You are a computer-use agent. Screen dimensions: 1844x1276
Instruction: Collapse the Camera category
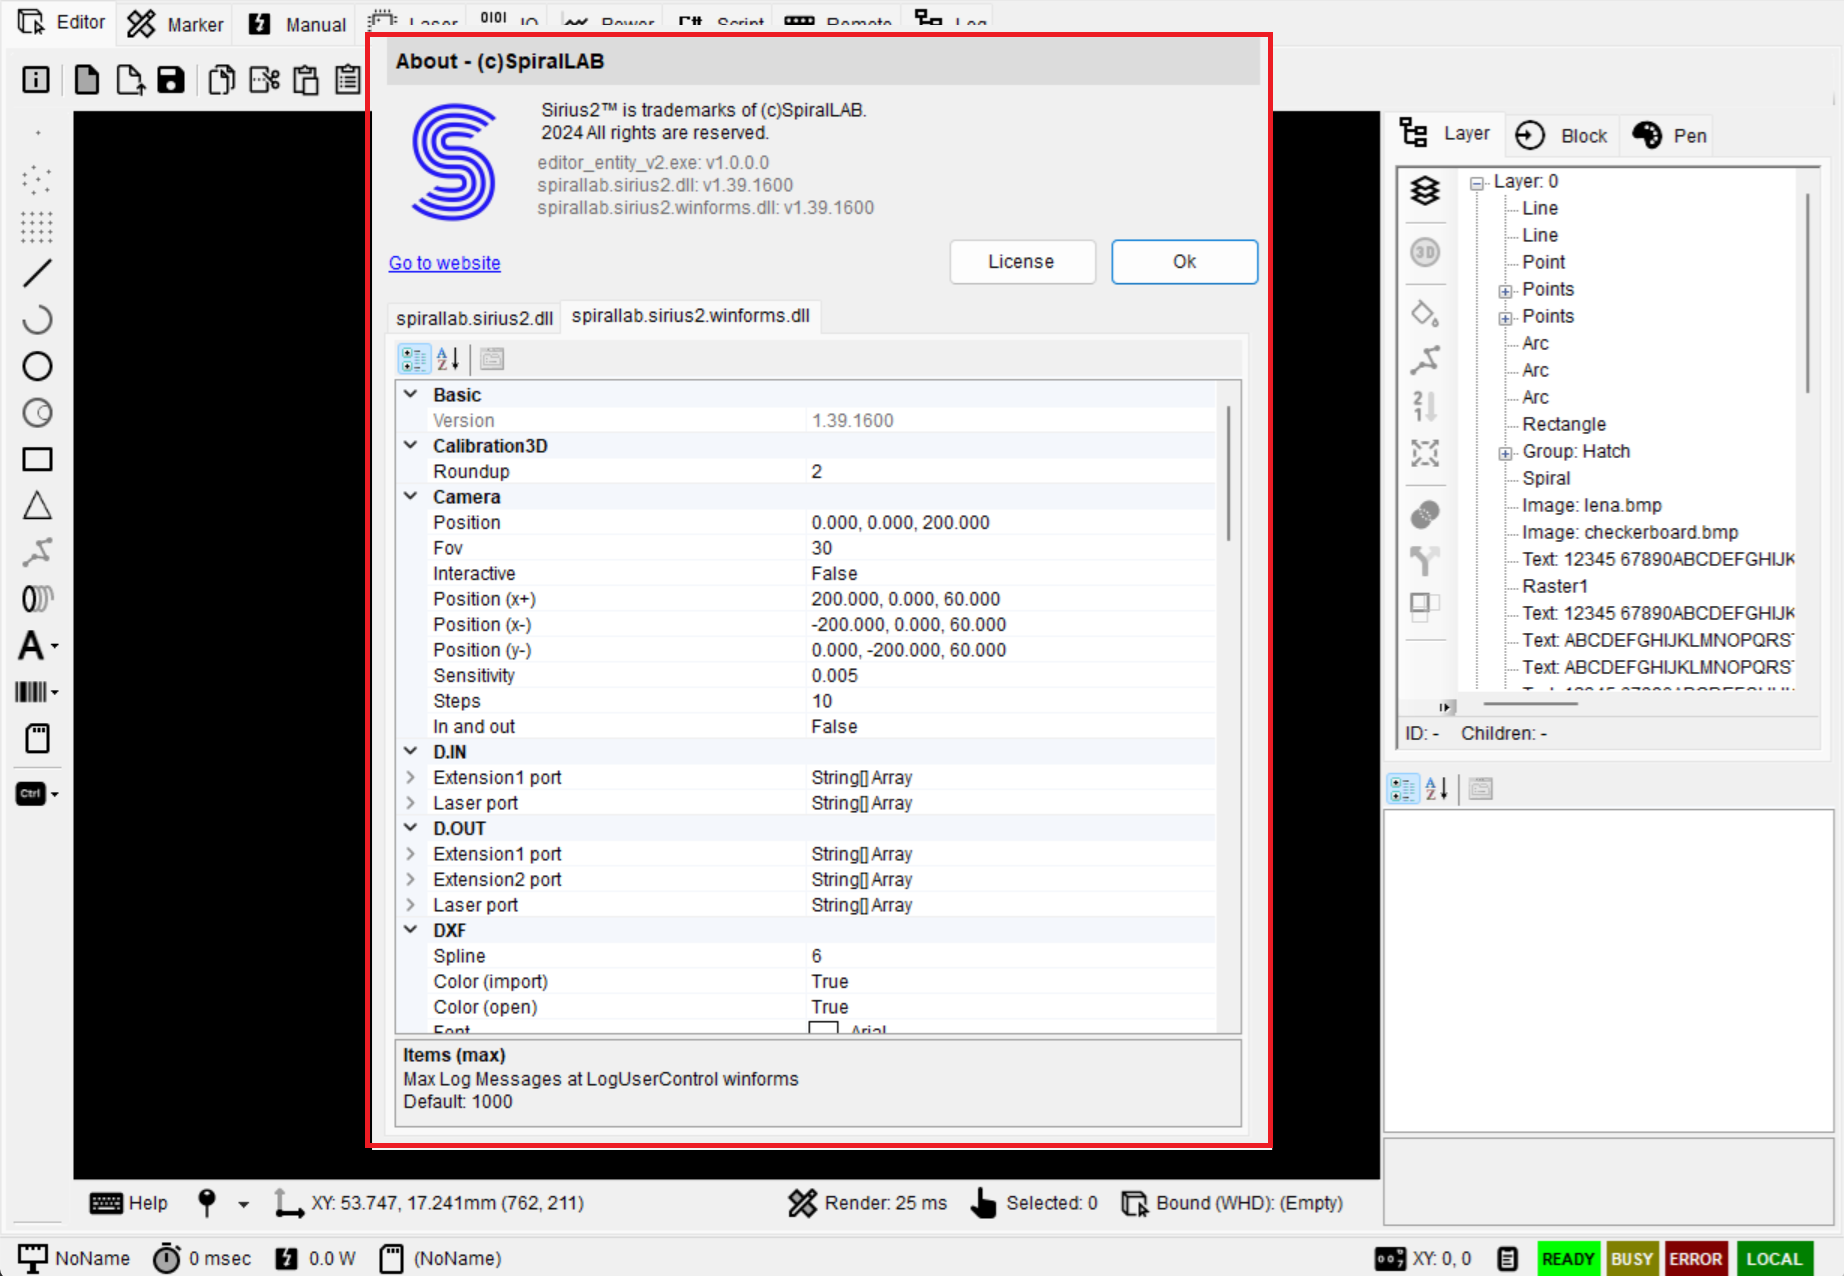tap(410, 496)
